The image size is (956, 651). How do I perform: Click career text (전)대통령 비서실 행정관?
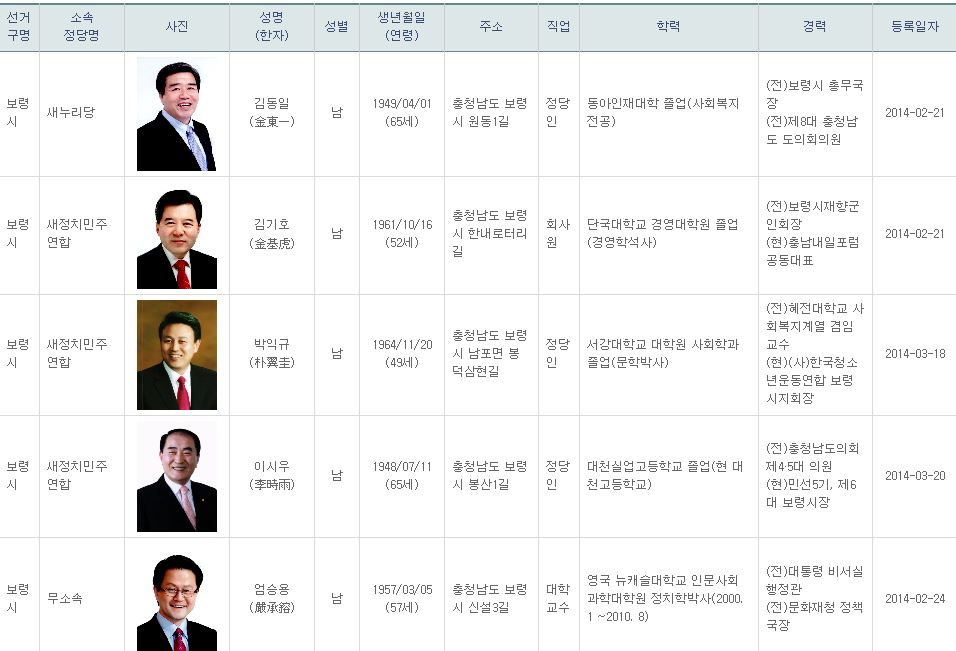point(815,580)
